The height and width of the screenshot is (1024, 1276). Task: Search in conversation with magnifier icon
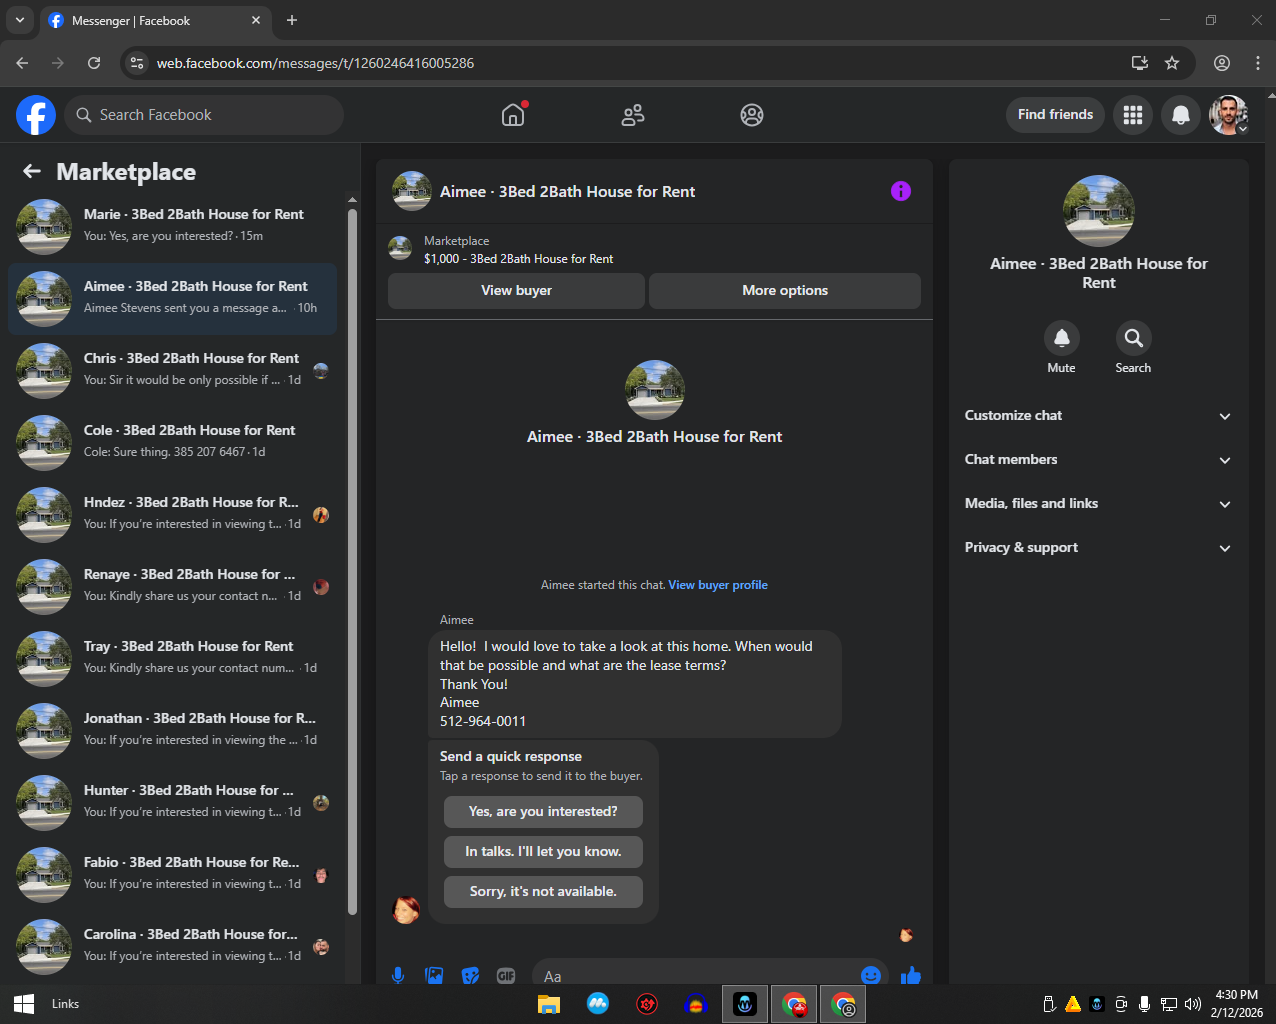pyautogui.click(x=1134, y=338)
